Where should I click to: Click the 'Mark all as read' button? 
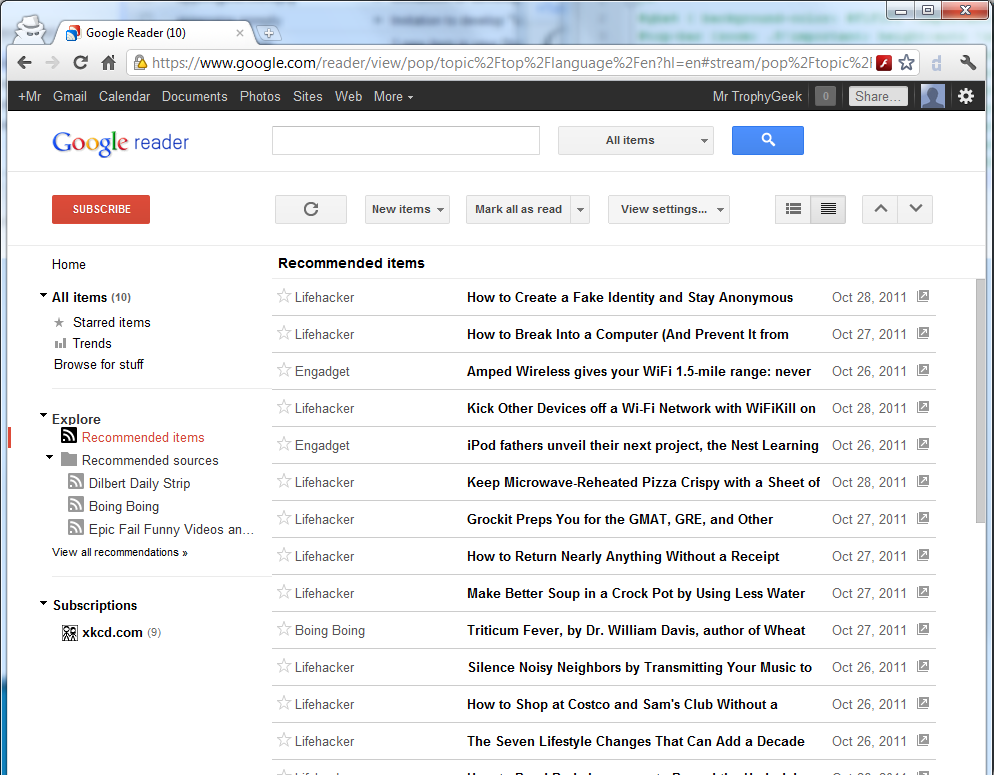pyautogui.click(x=519, y=209)
